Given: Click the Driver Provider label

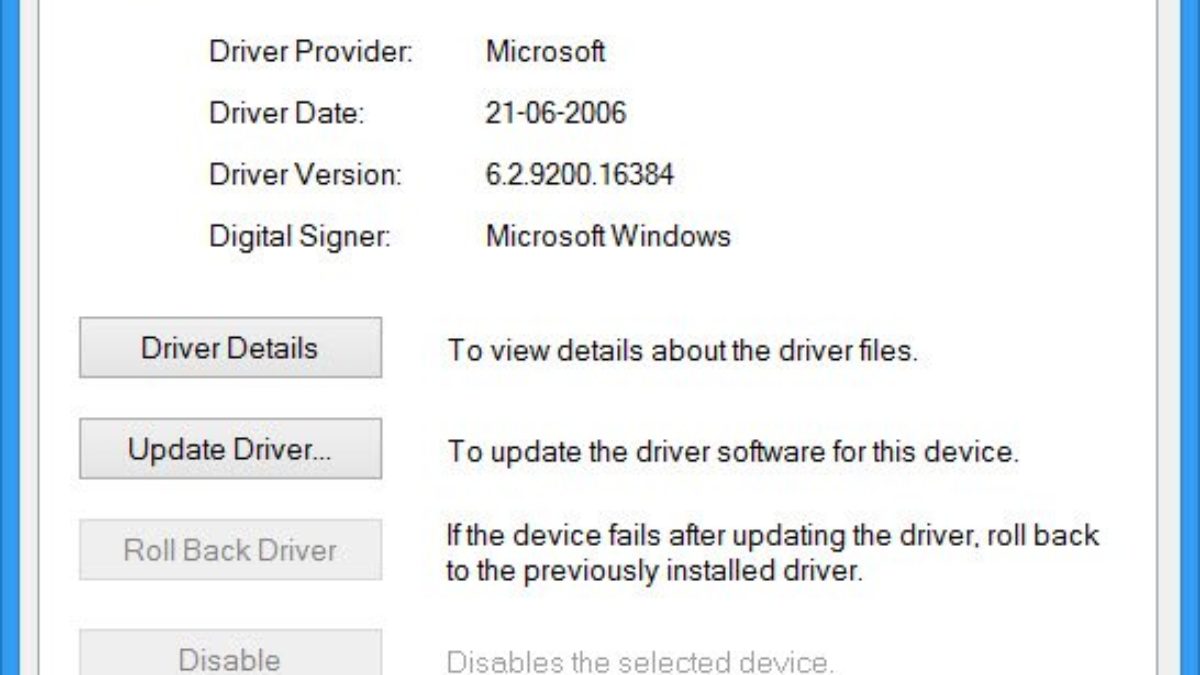Looking at the screenshot, I should (310, 52).
